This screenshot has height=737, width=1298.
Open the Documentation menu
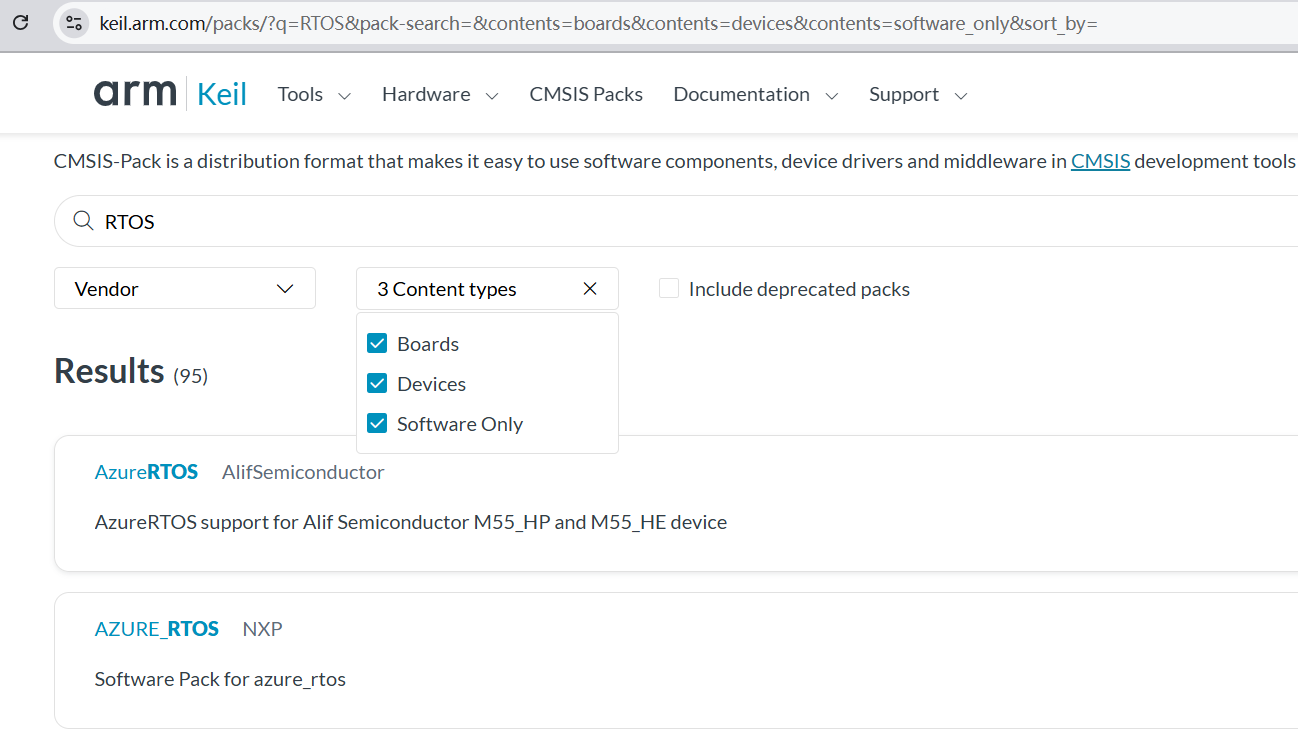[x=756, y=94]
